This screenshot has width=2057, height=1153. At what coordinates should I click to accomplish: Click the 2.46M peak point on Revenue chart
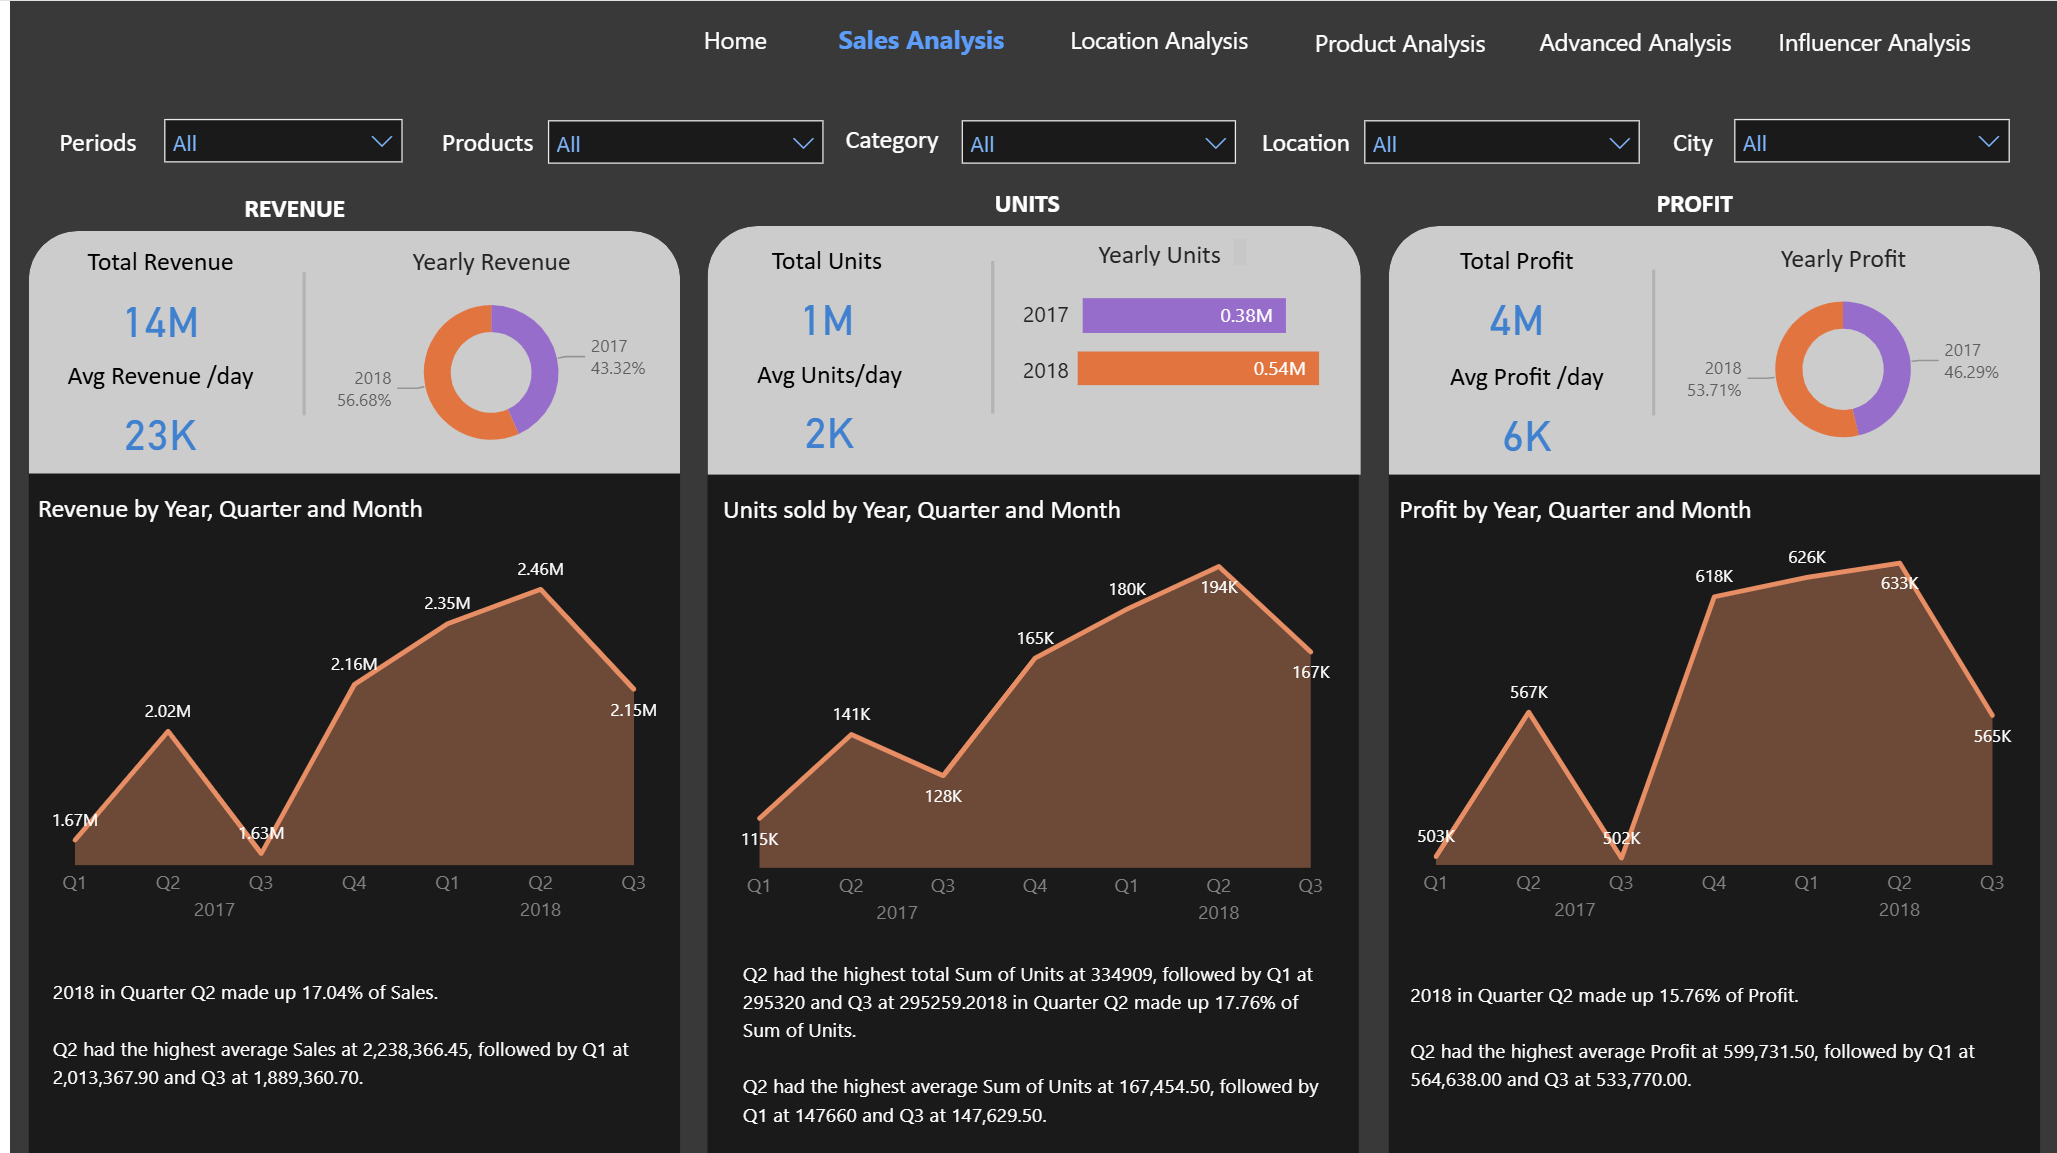pyautogui.click(x=540, y=590)
